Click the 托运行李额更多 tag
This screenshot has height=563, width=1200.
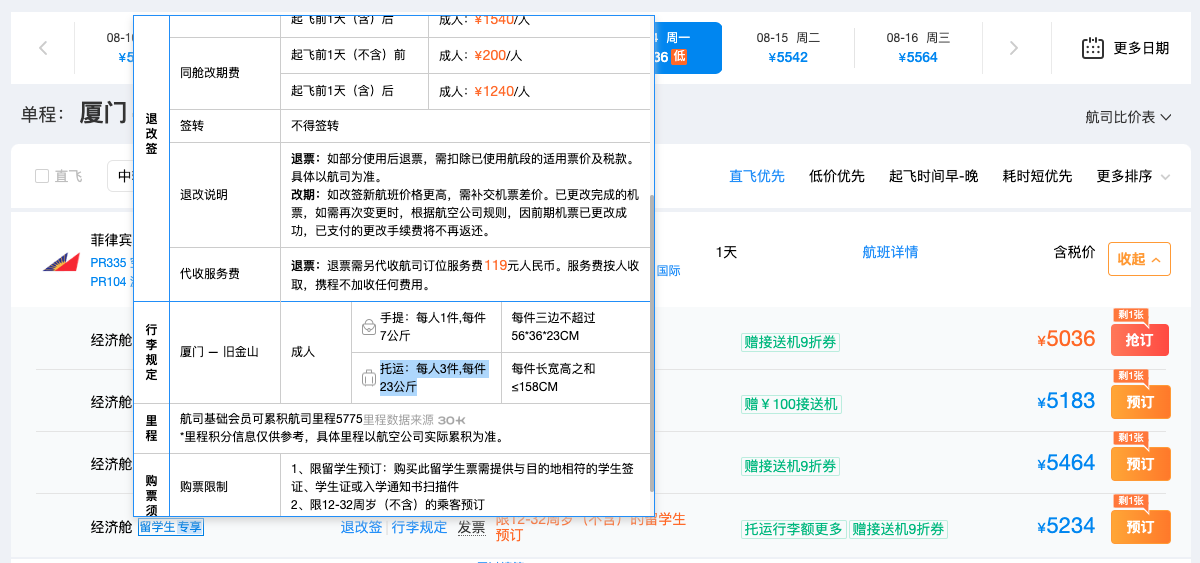coord(793,529)
